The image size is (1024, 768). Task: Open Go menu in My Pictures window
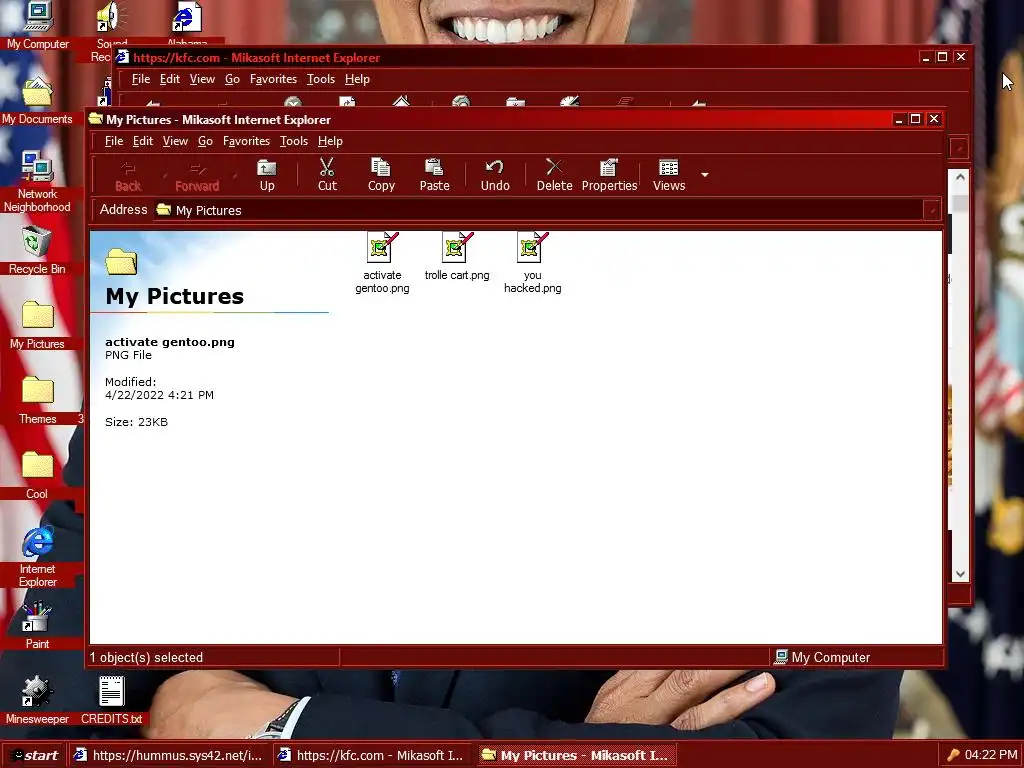pyautogui.click(x=205, y=141)
